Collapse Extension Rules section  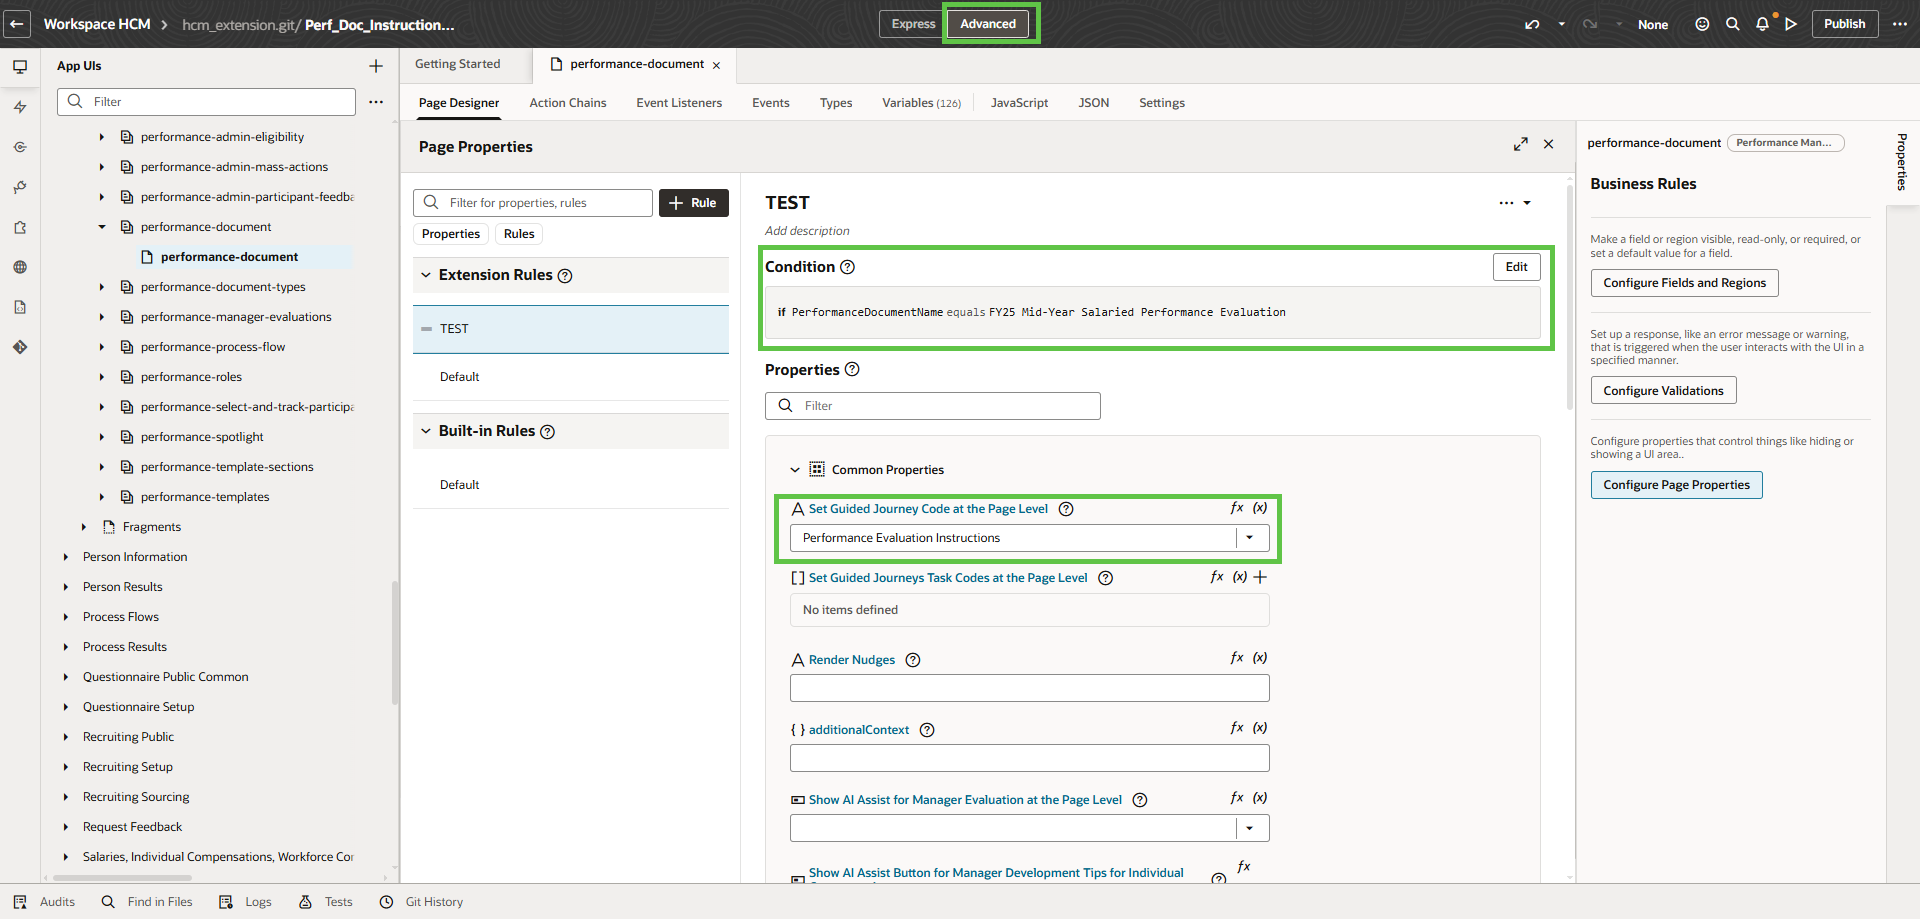click(x=426, y=275)
